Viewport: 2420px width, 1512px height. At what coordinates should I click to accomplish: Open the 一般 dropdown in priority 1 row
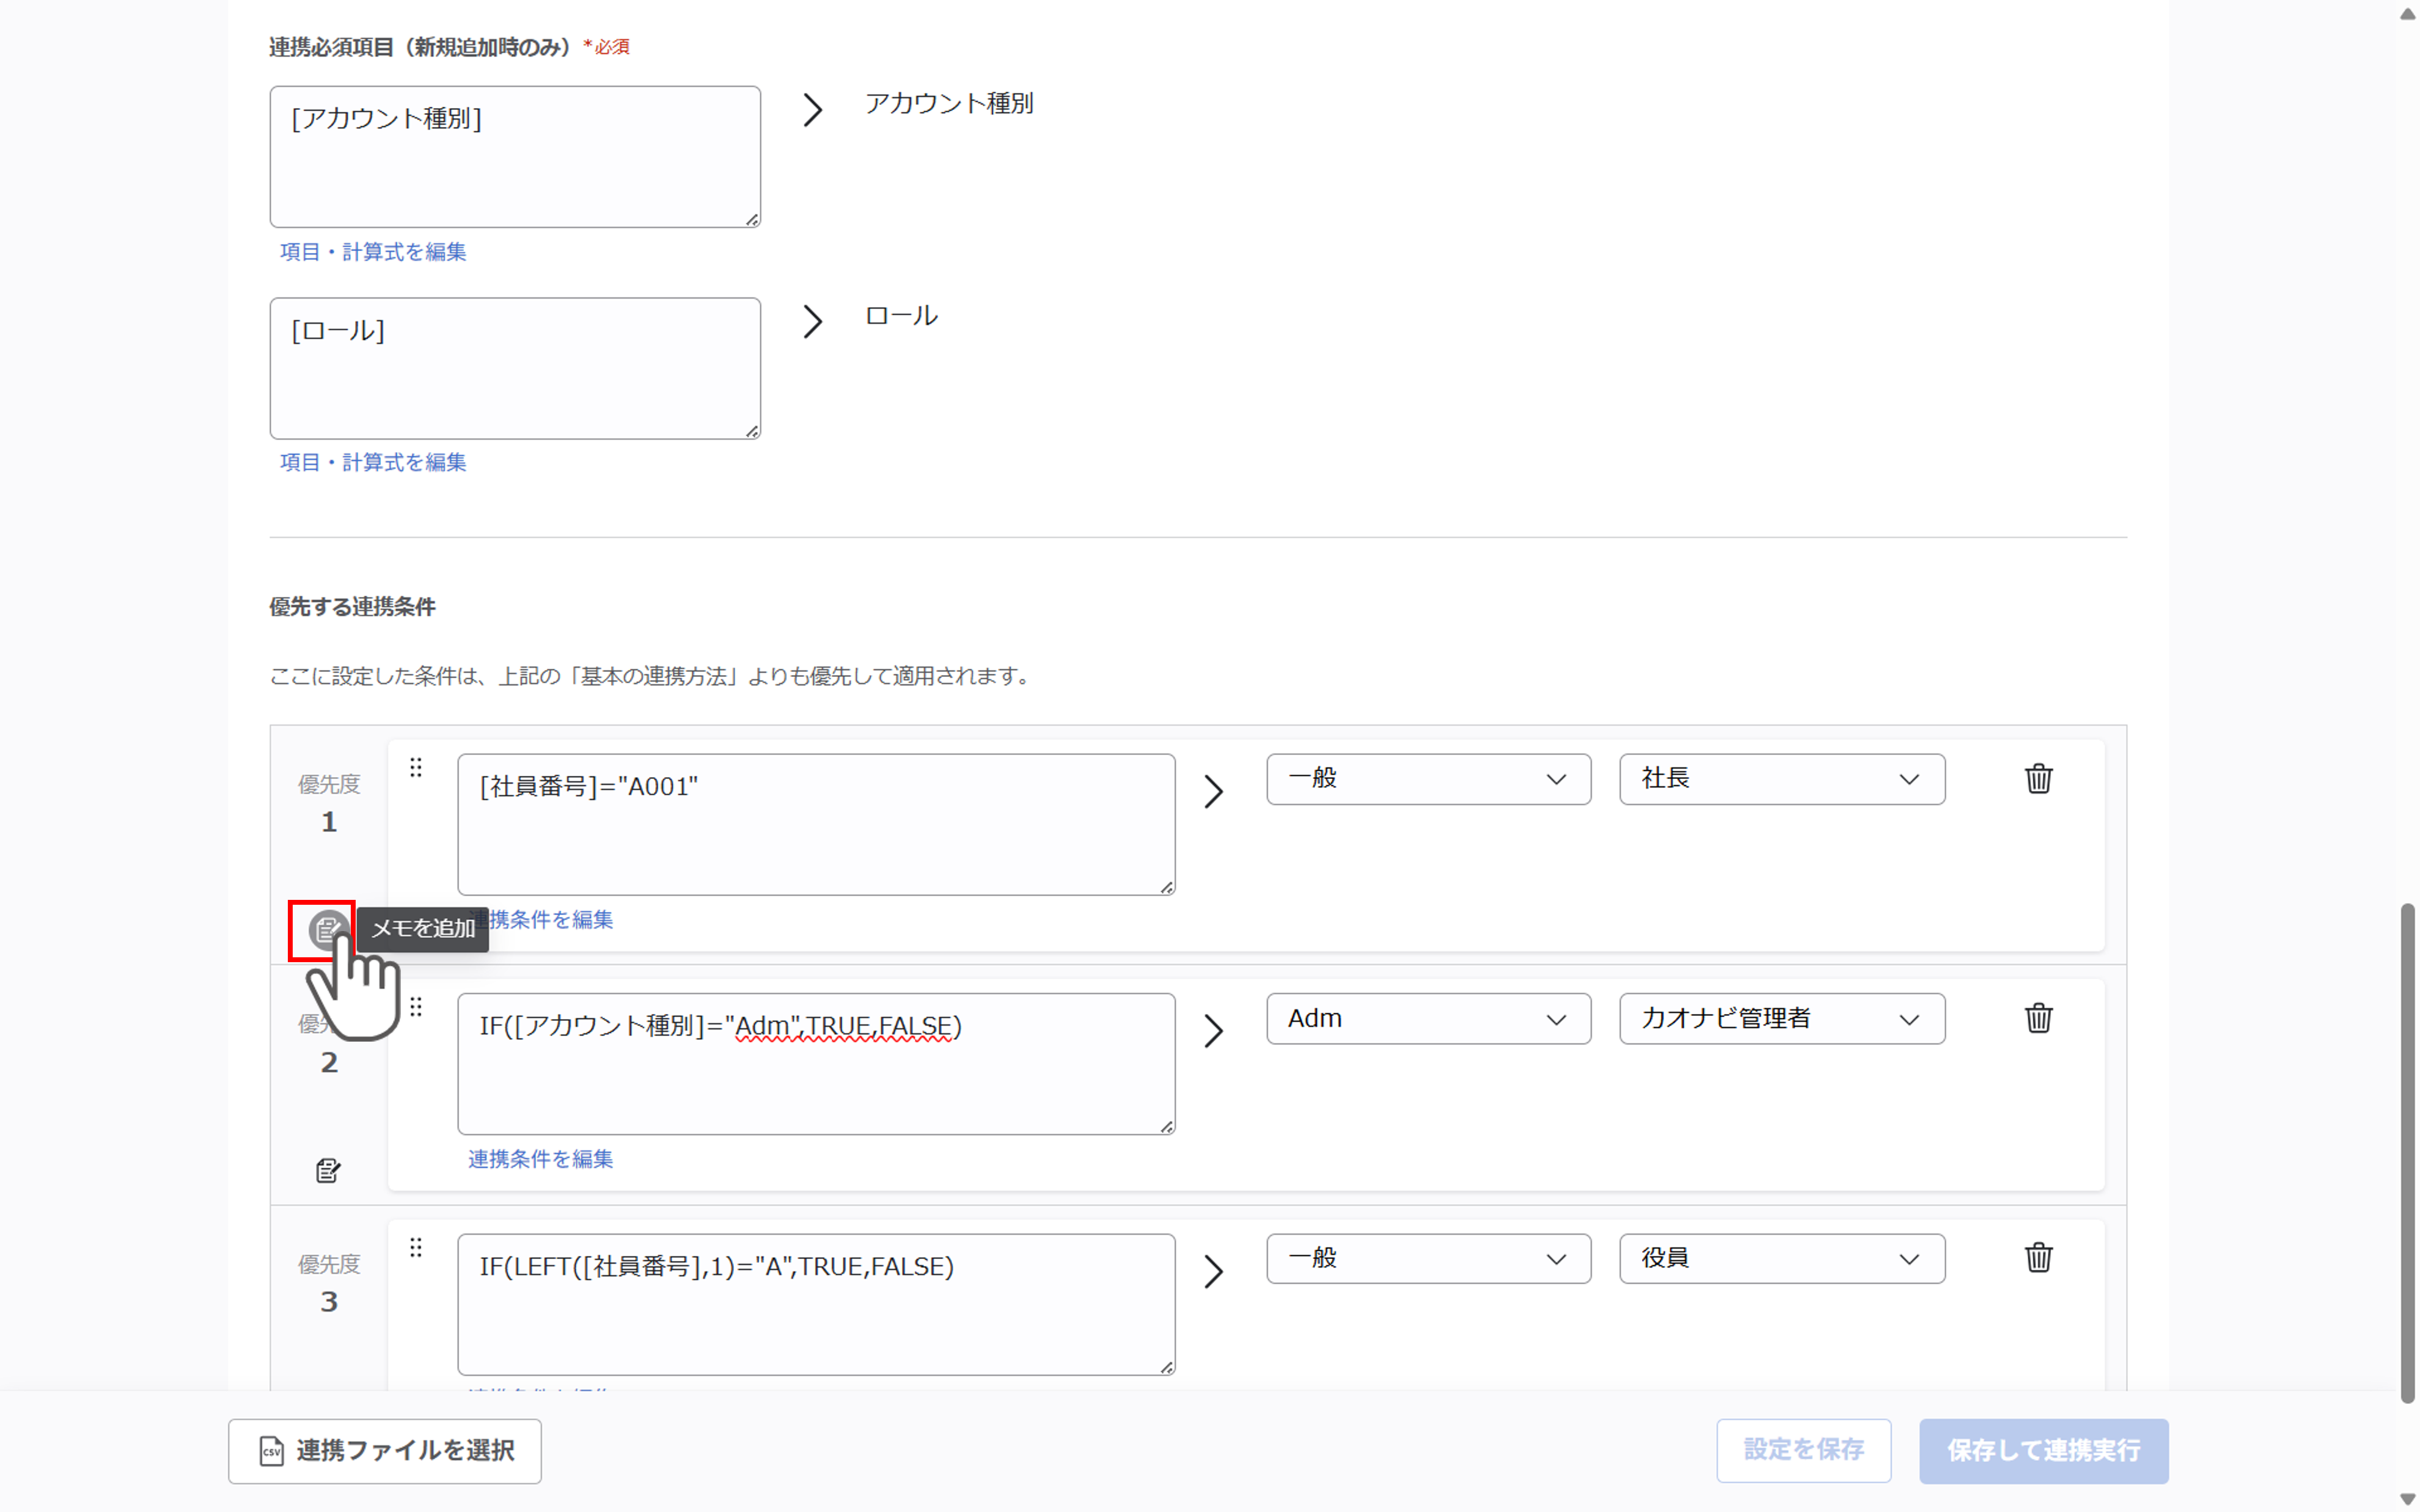point(1428,779)
